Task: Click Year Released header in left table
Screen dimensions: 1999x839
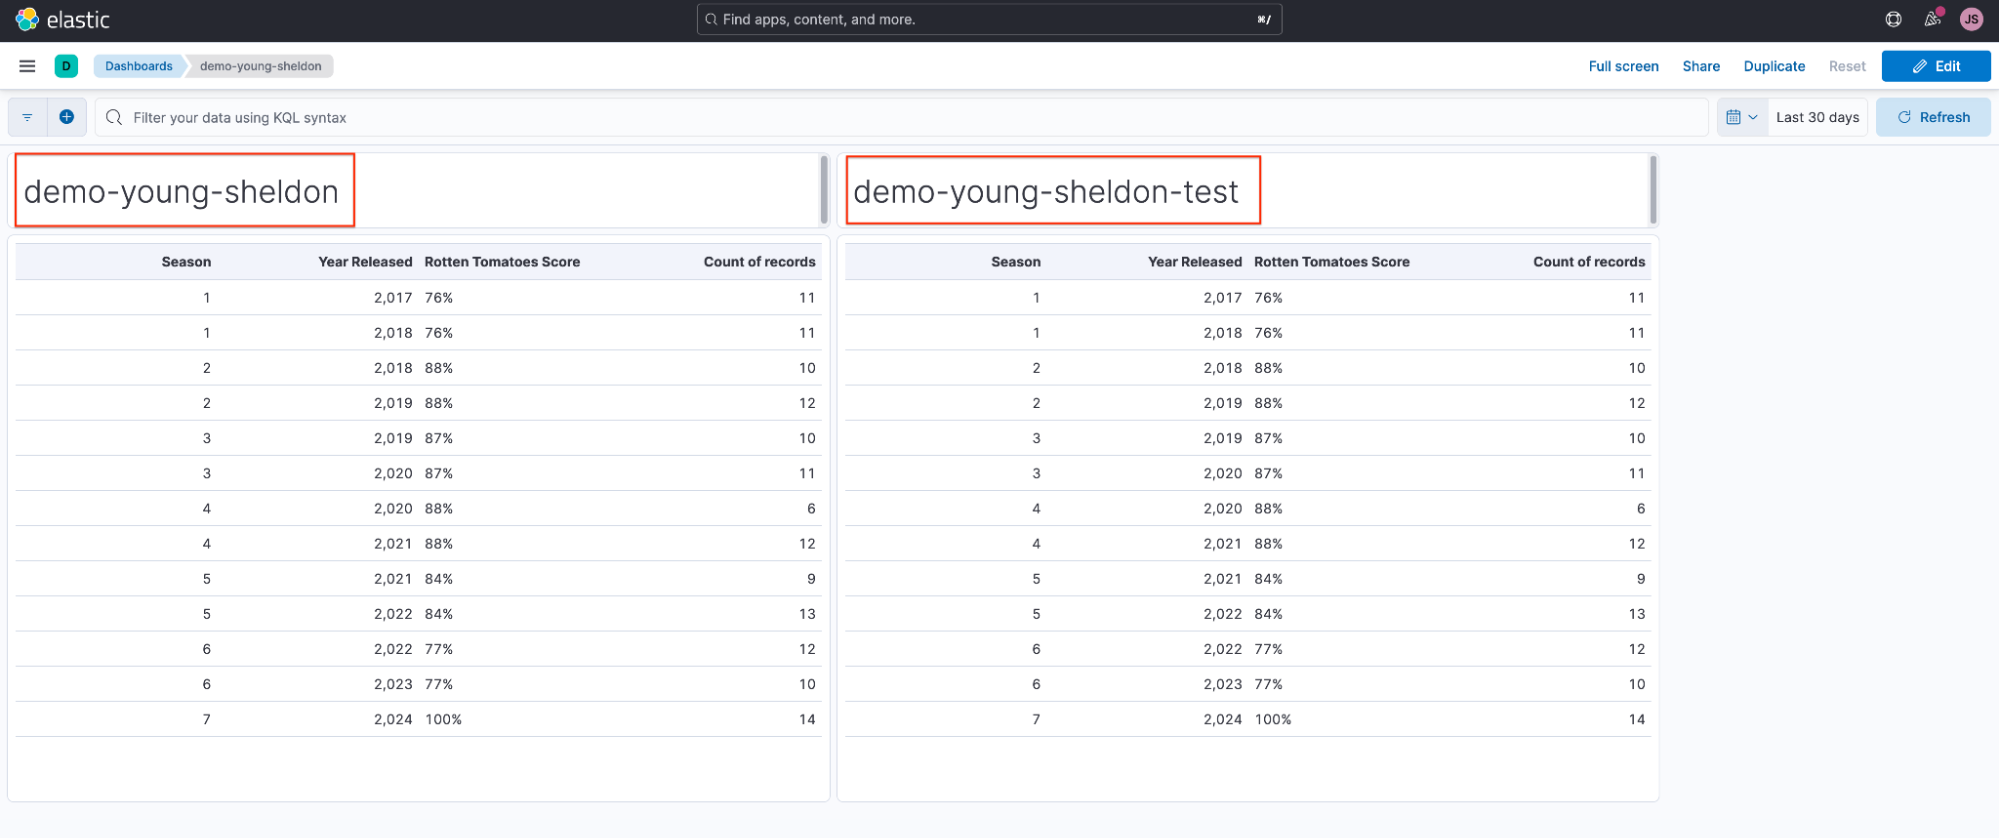Action: point(365,262)
